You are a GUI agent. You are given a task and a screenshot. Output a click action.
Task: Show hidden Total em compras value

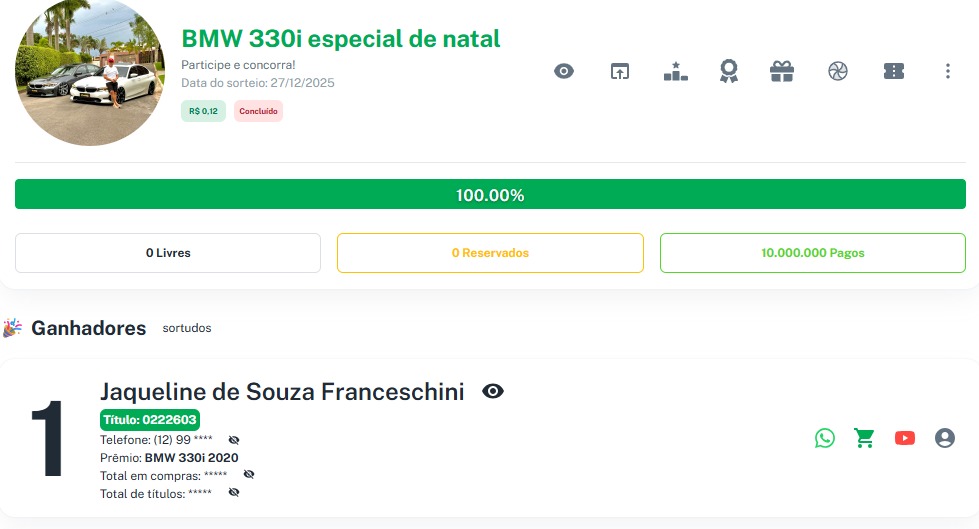click(249, 475)
